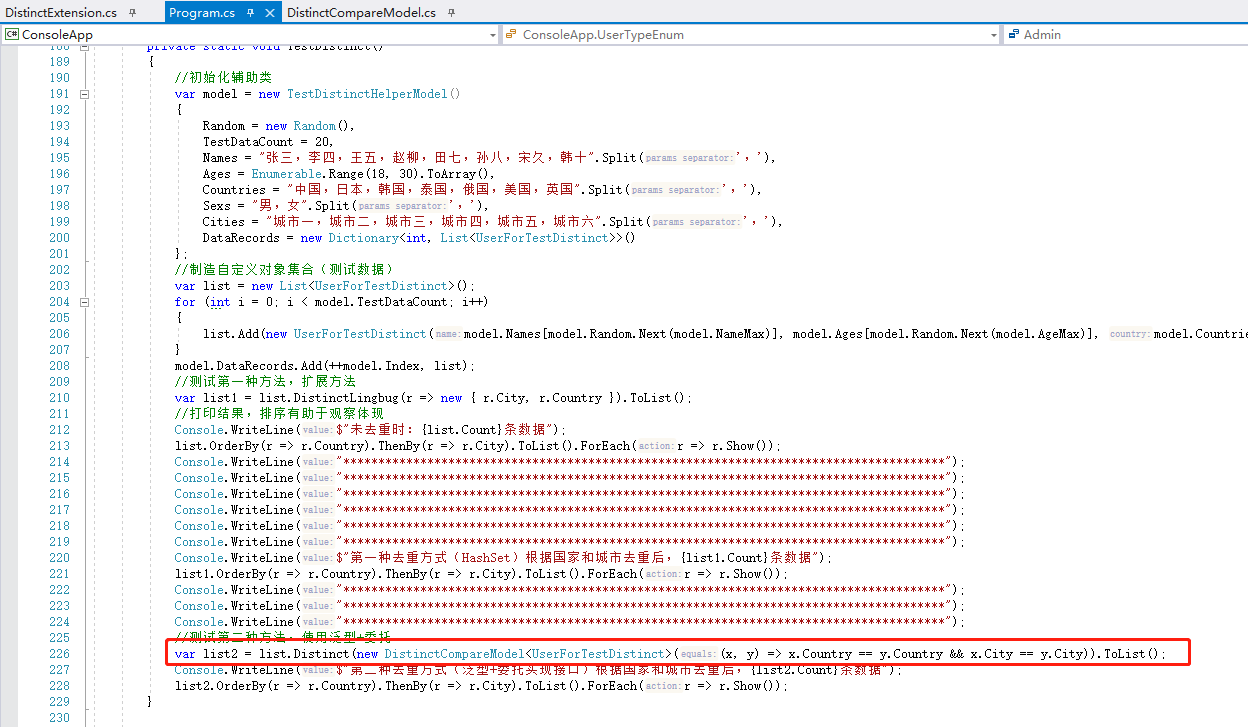This screenshot has height=727, width=1248.
Task: Click 'var list = new List' on line 203
Action: coord(240,286)
